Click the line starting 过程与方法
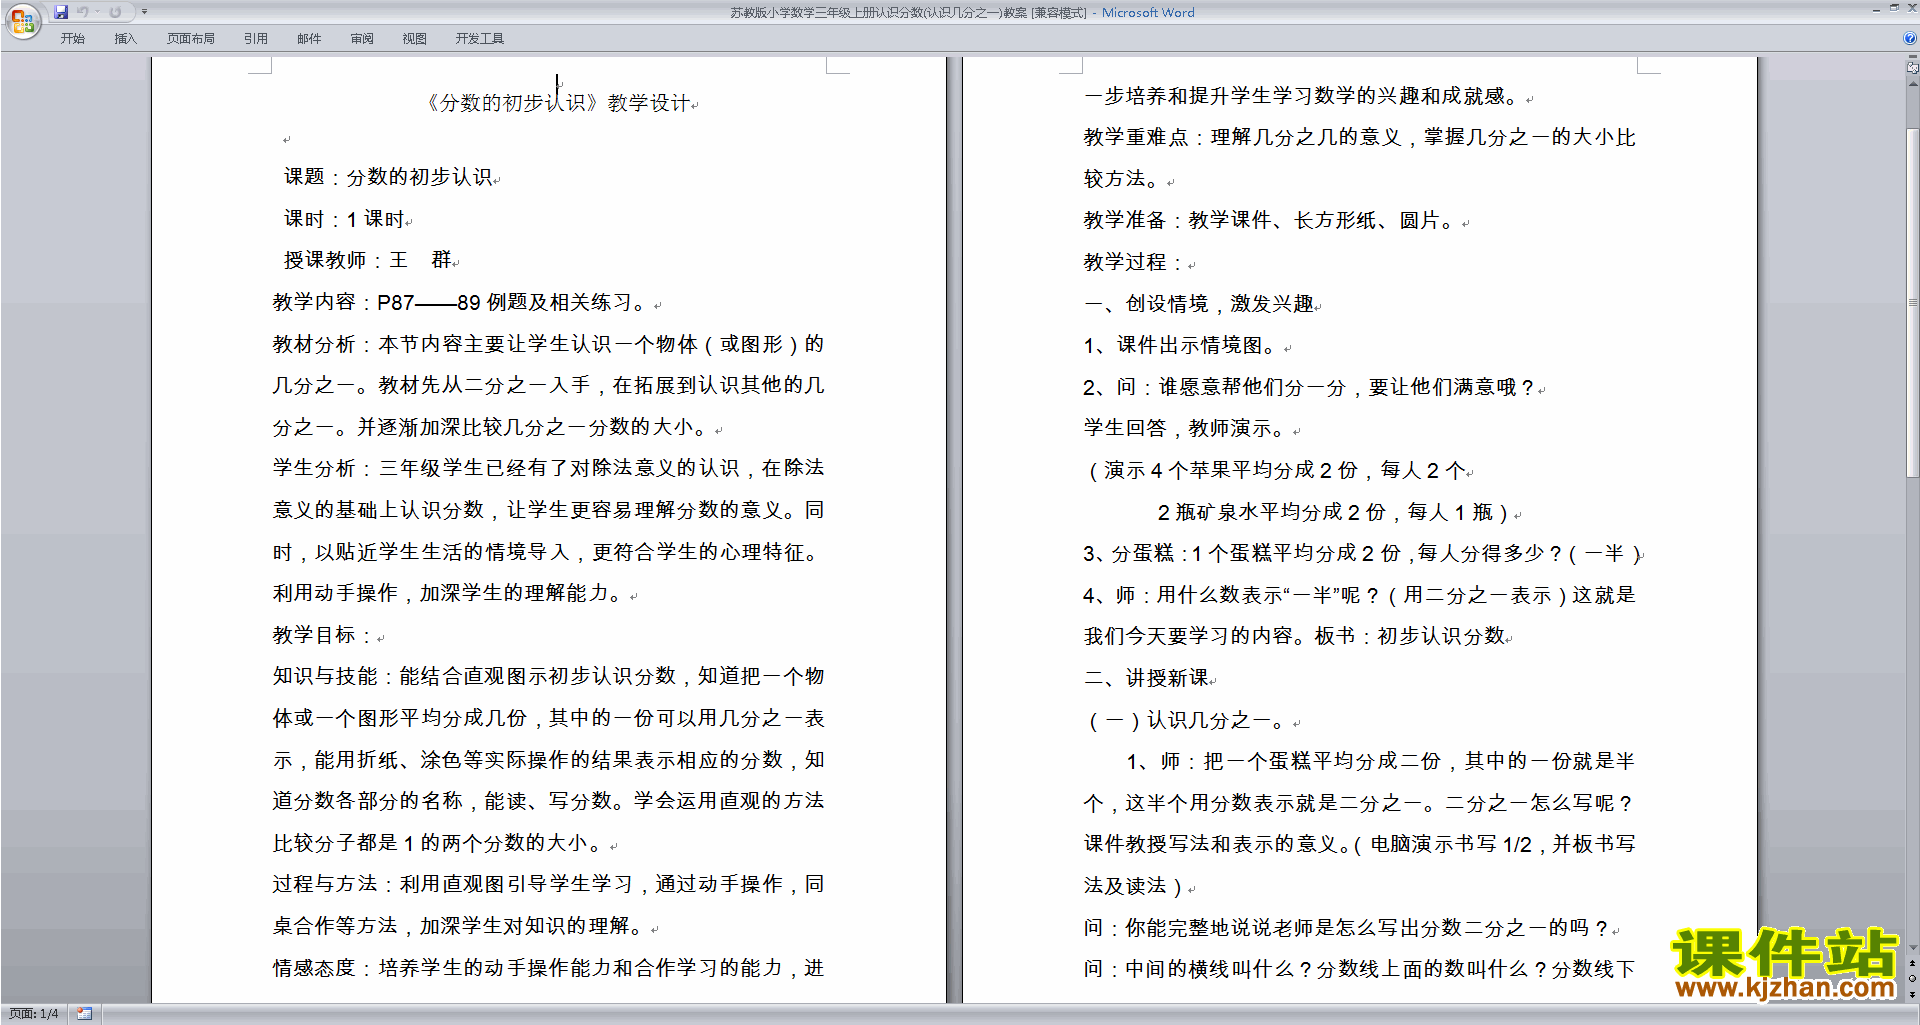Viewport: 1920px width, 1025px height. tap(548, 884)
